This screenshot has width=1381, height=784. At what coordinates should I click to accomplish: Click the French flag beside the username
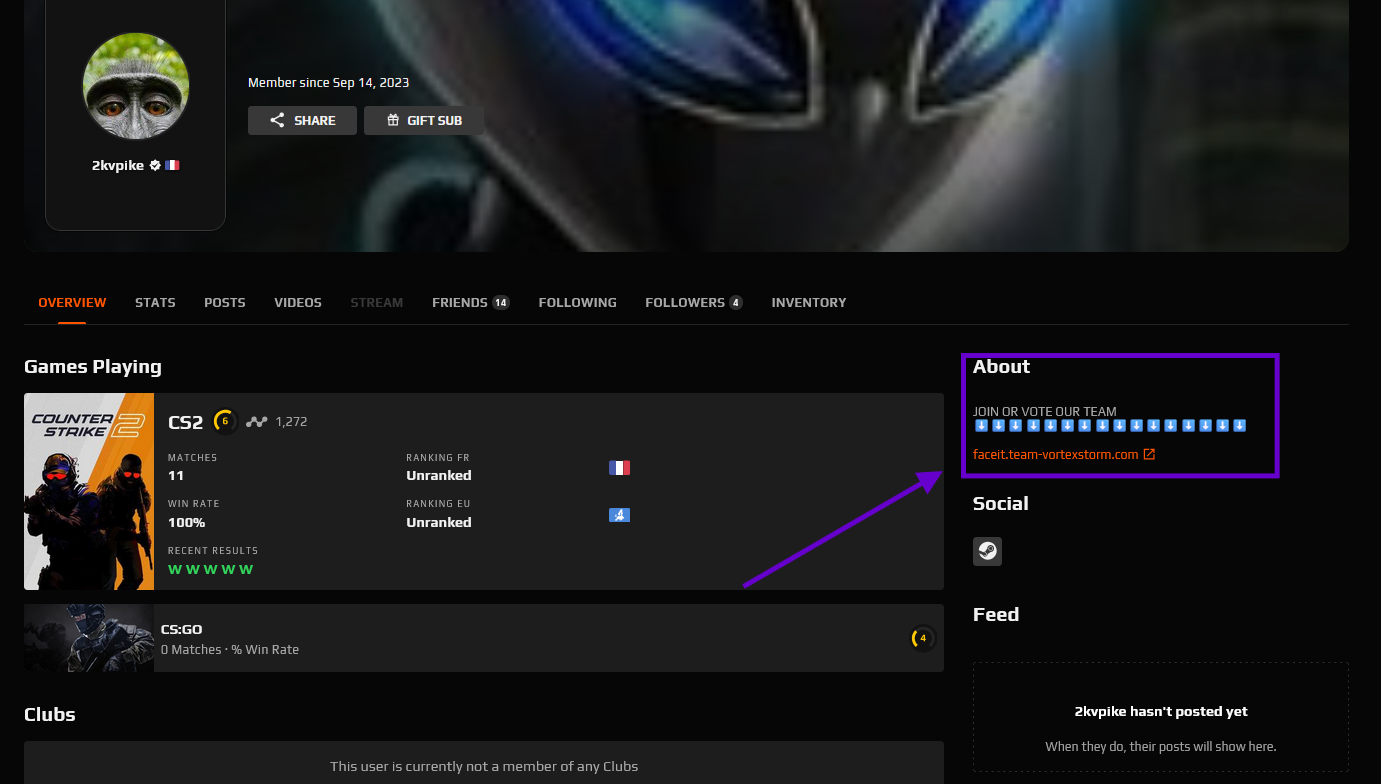click(x=172, y=165)
